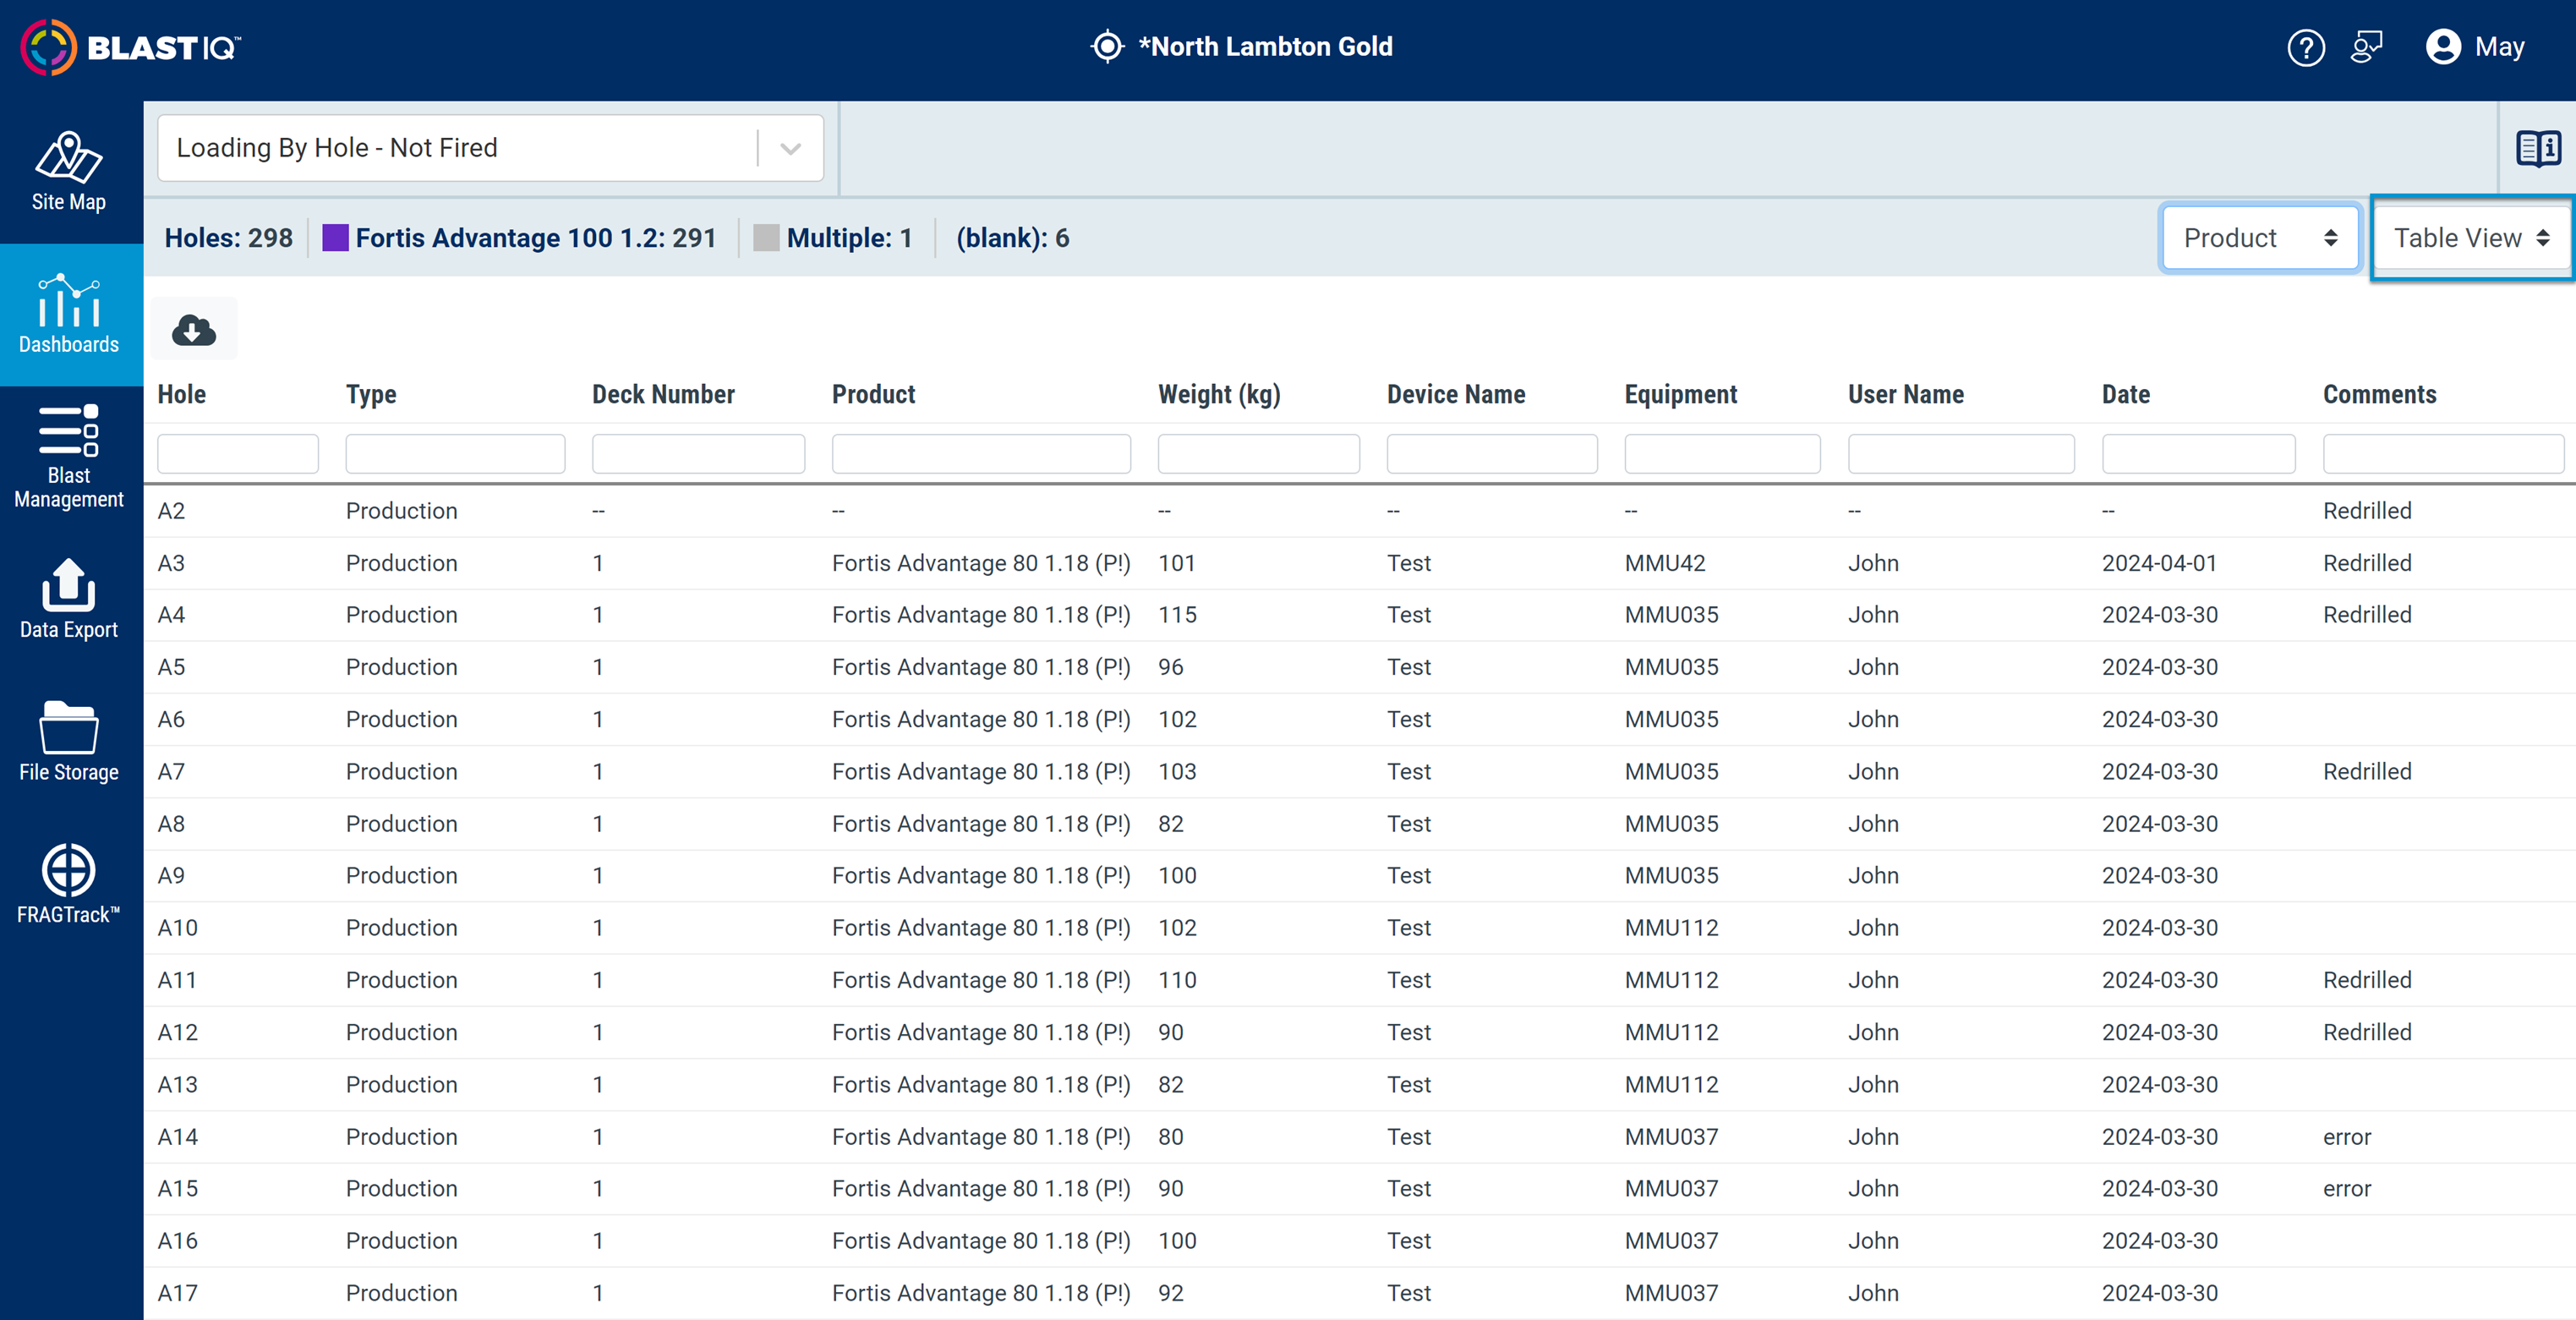Sort by the Deck Number column header
Viewport: 2576px width, 1320px height.
tap(663, 394)
